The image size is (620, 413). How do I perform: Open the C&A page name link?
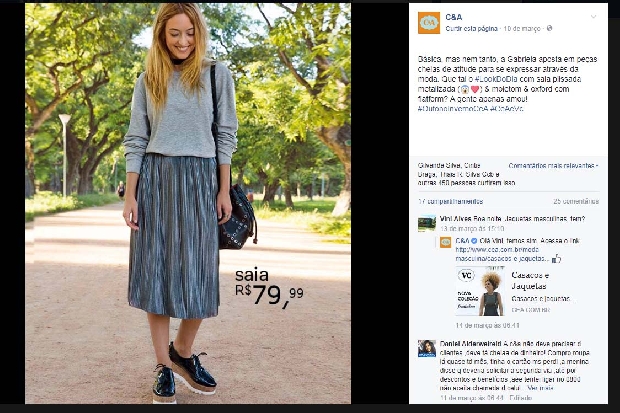[x=454, y=17]
